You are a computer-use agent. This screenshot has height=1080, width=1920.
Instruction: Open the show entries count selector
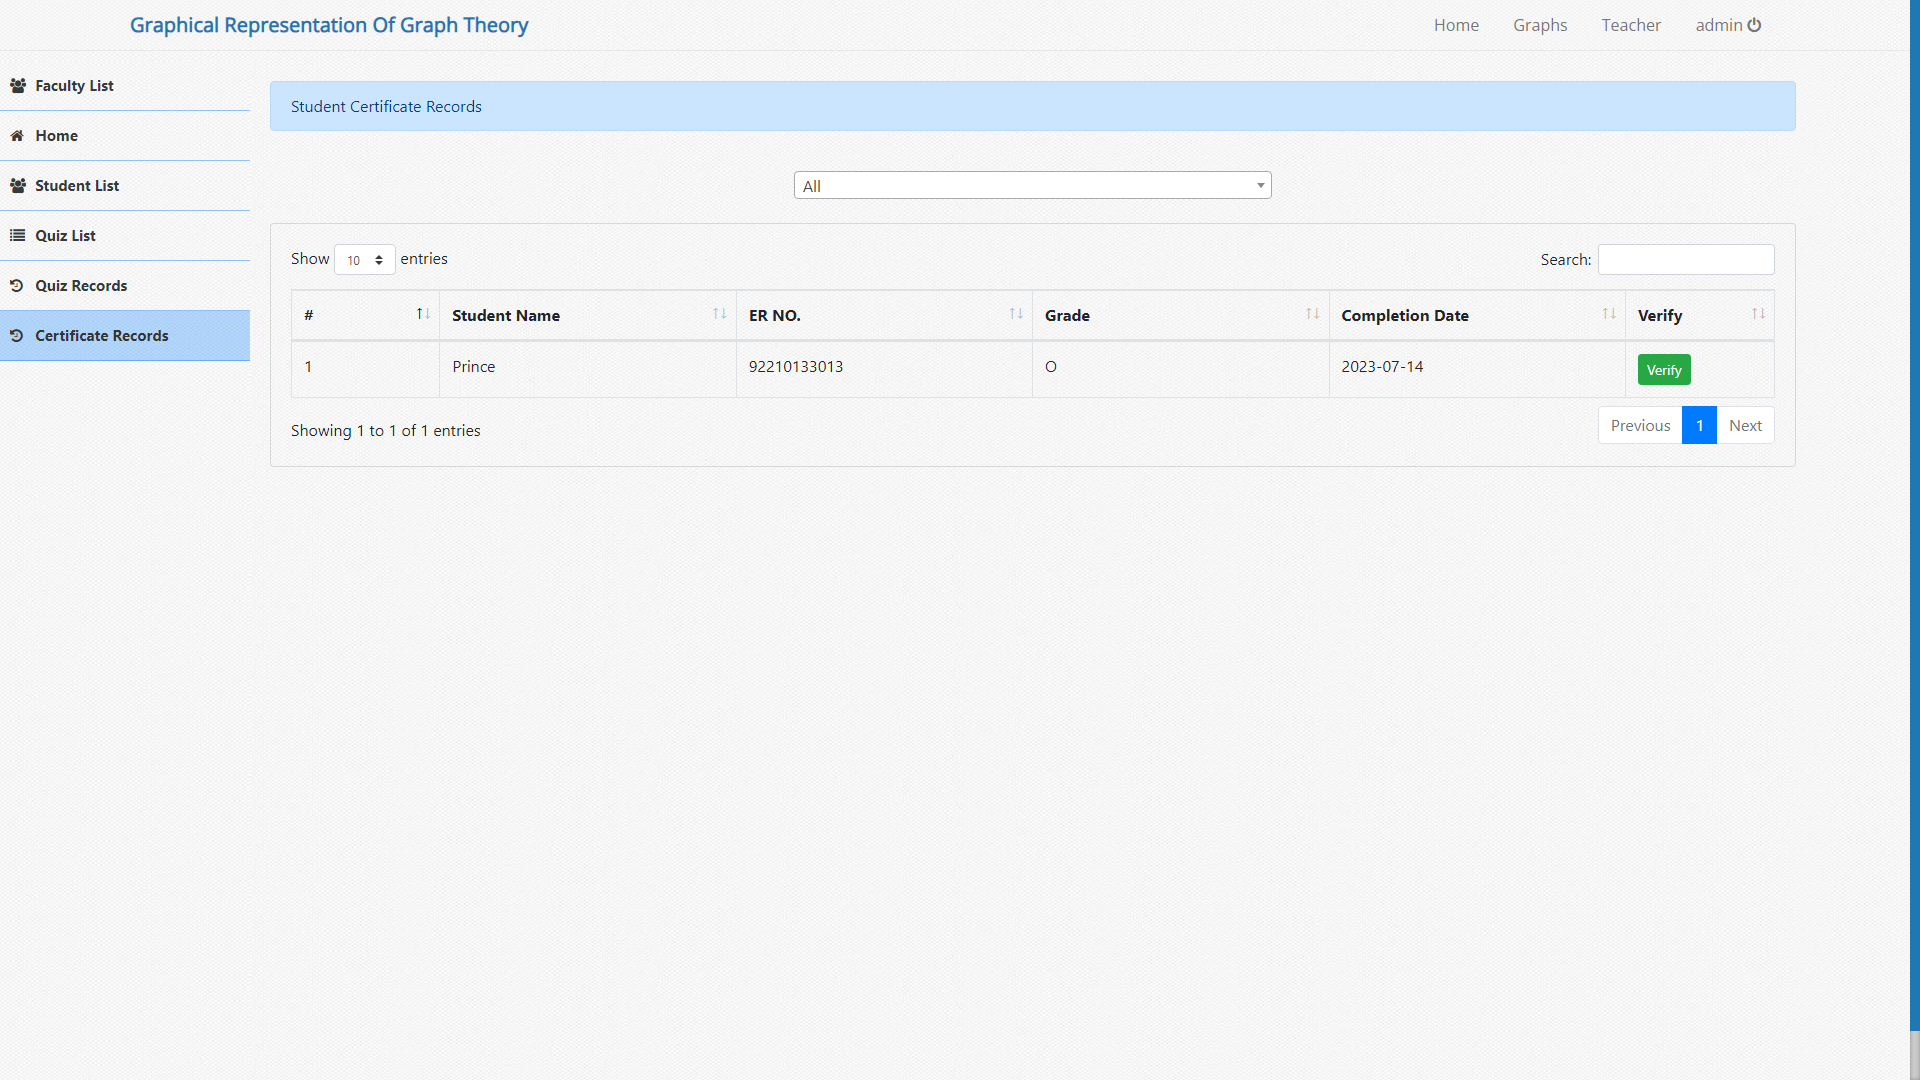(x=364, y=260)
